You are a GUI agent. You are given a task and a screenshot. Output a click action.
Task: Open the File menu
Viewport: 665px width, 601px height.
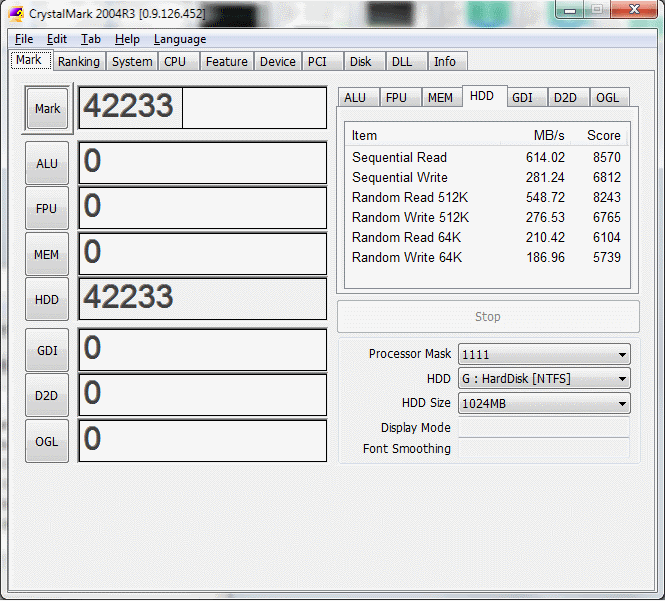coord(24,39)
